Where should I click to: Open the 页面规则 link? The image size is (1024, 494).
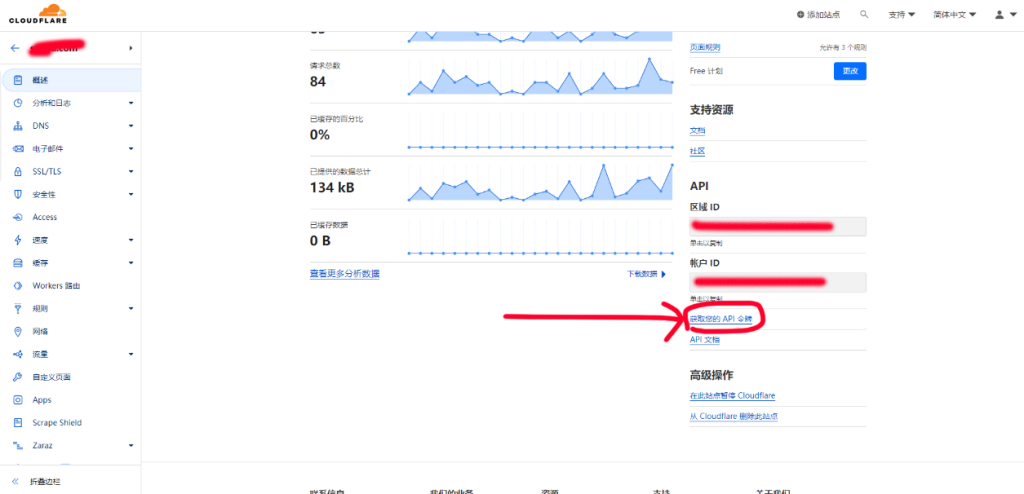(x=705, y=48)
